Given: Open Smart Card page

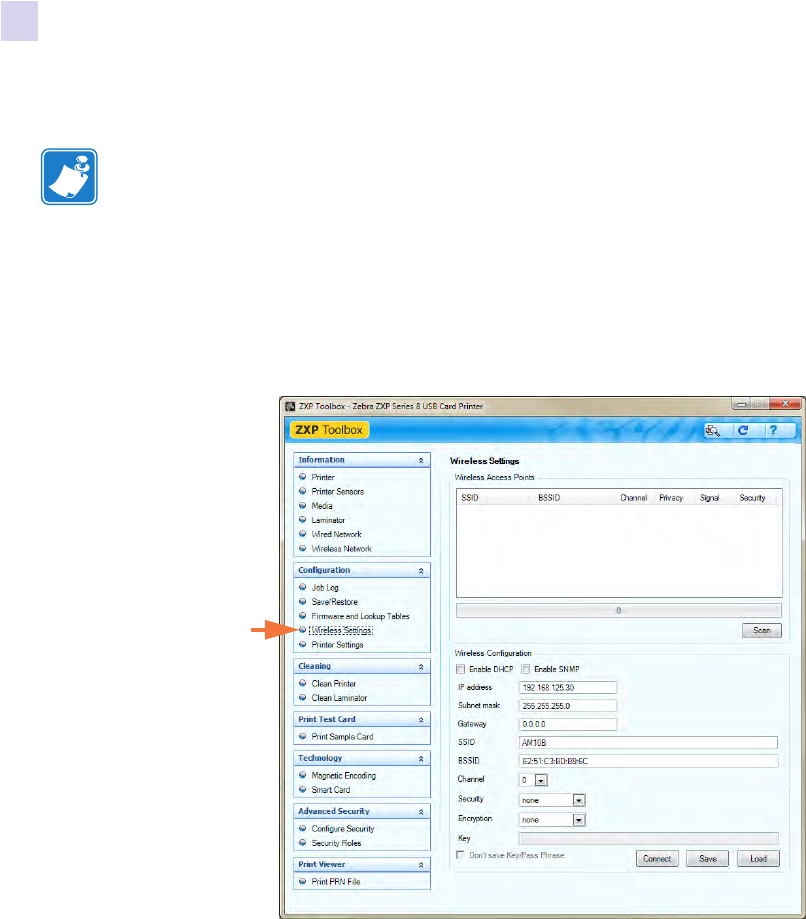Looking at the screenshot, I should 331,789.
